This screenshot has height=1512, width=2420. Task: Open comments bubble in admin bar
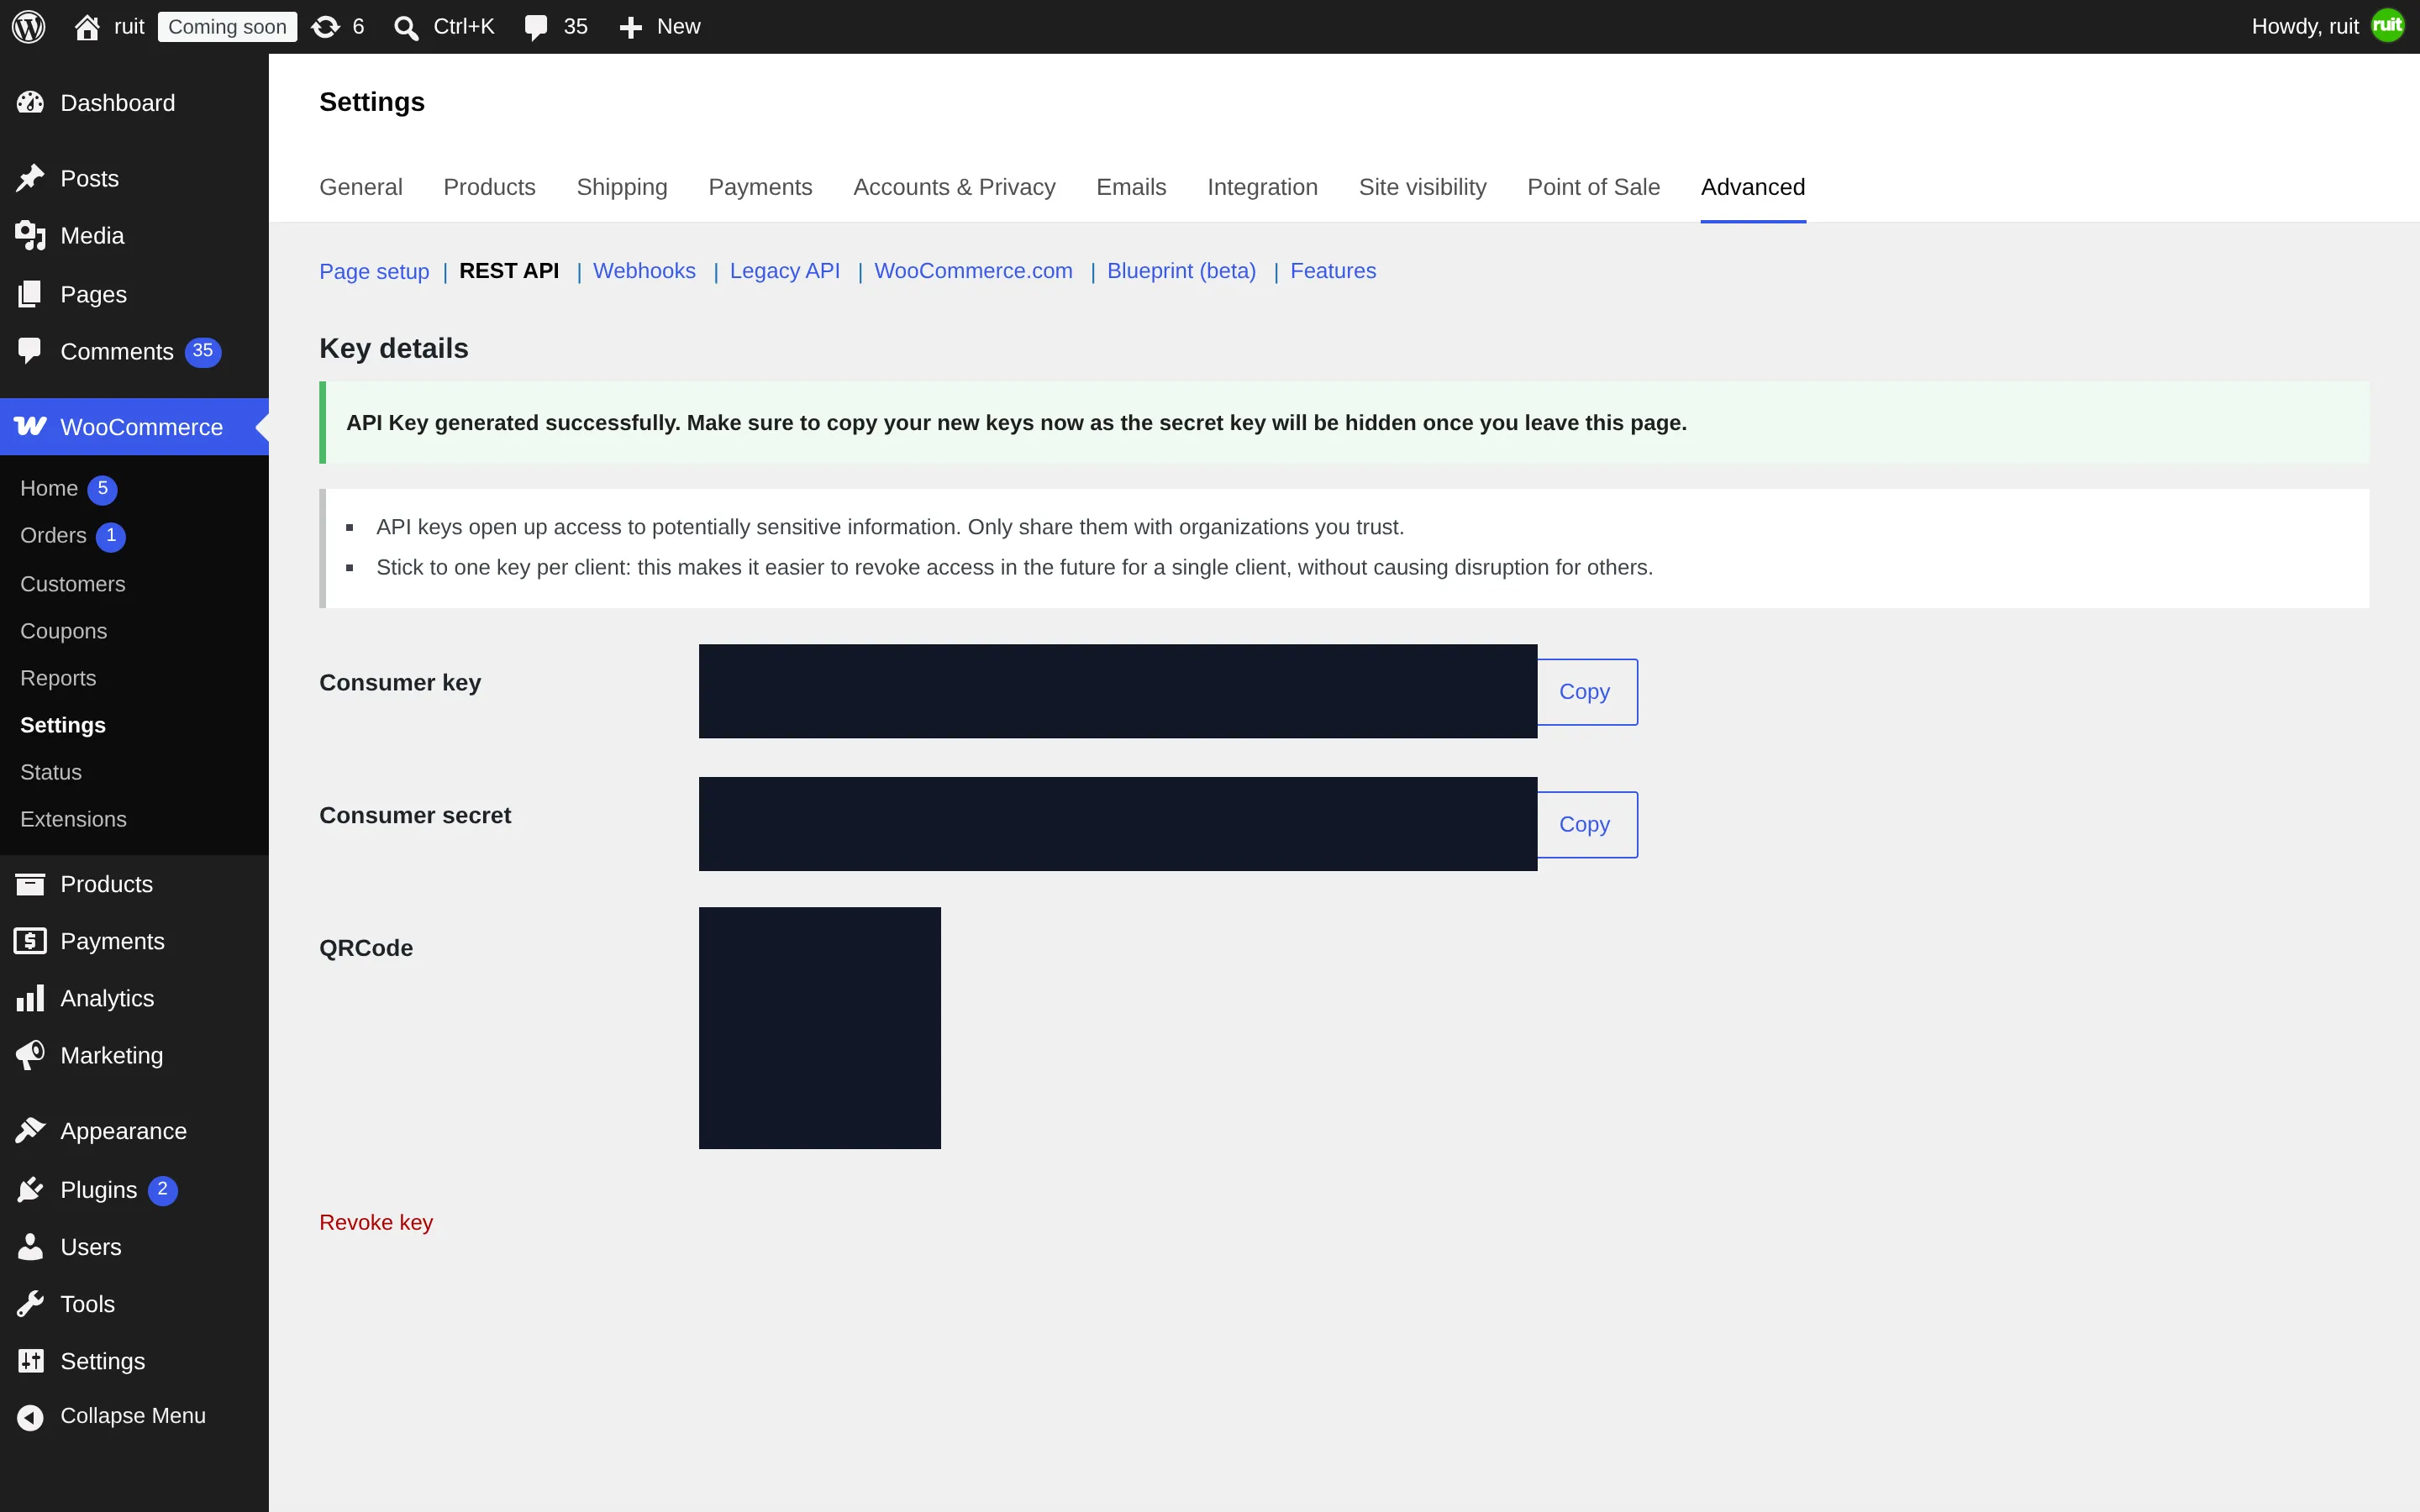(536, 27)
